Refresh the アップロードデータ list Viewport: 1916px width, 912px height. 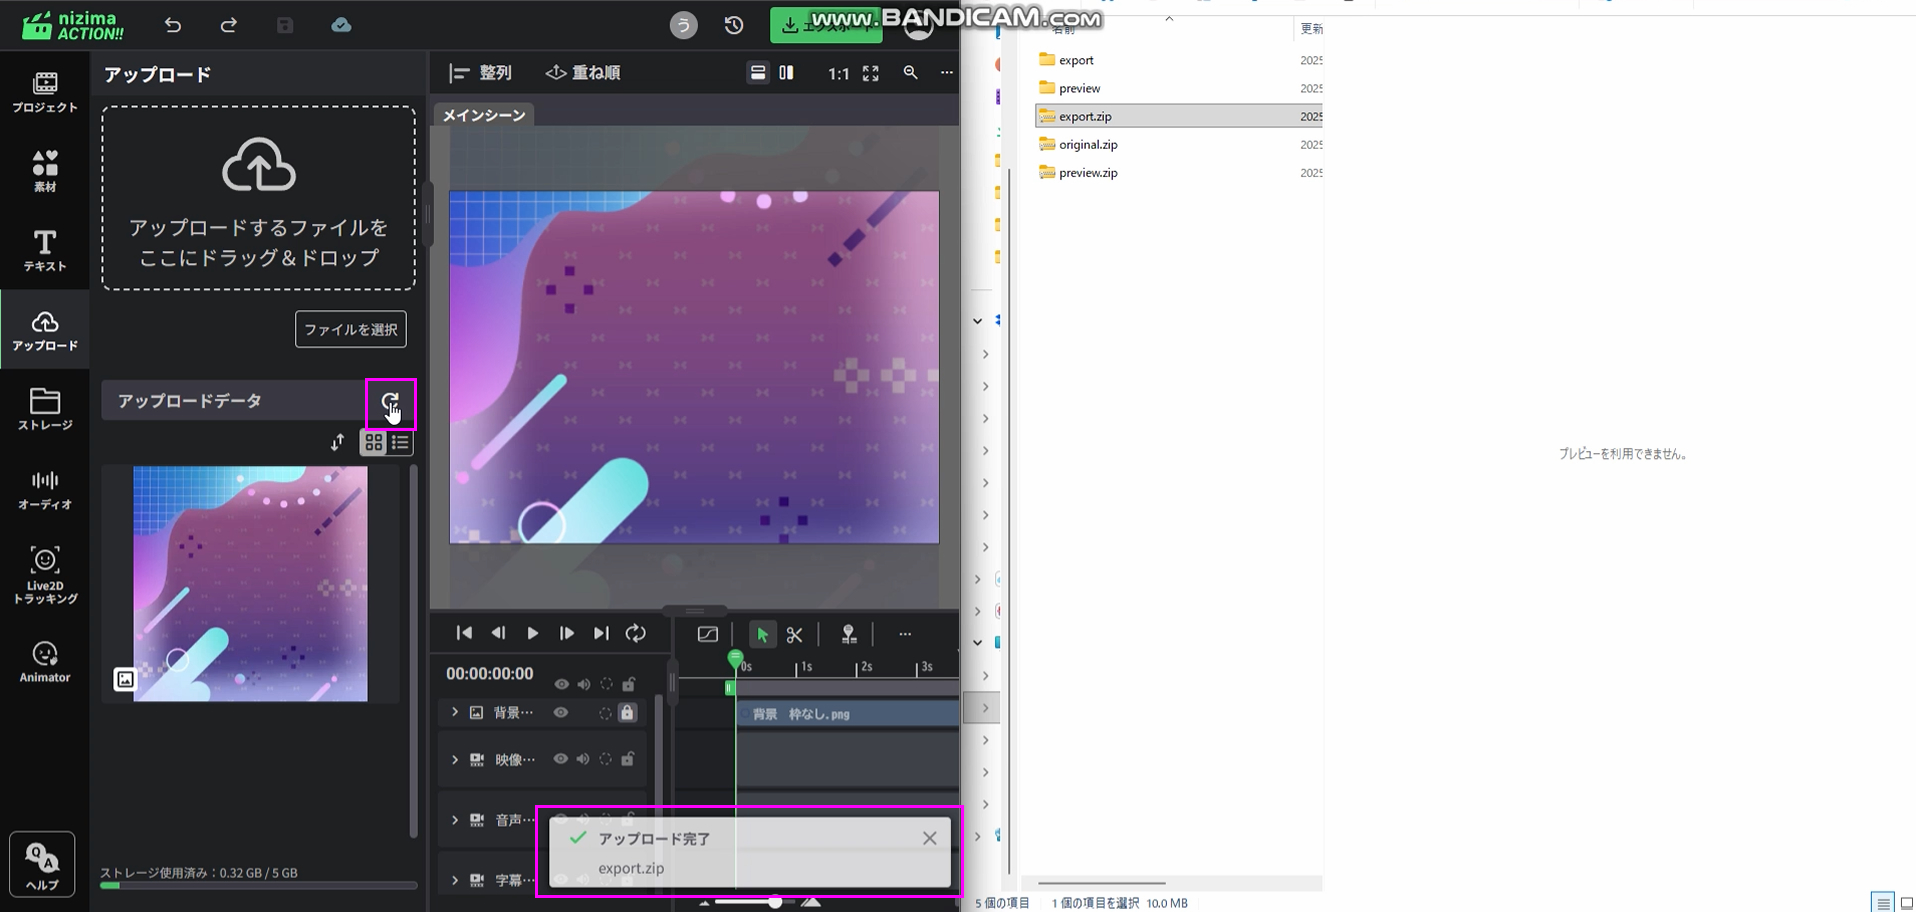click(390, 401)
